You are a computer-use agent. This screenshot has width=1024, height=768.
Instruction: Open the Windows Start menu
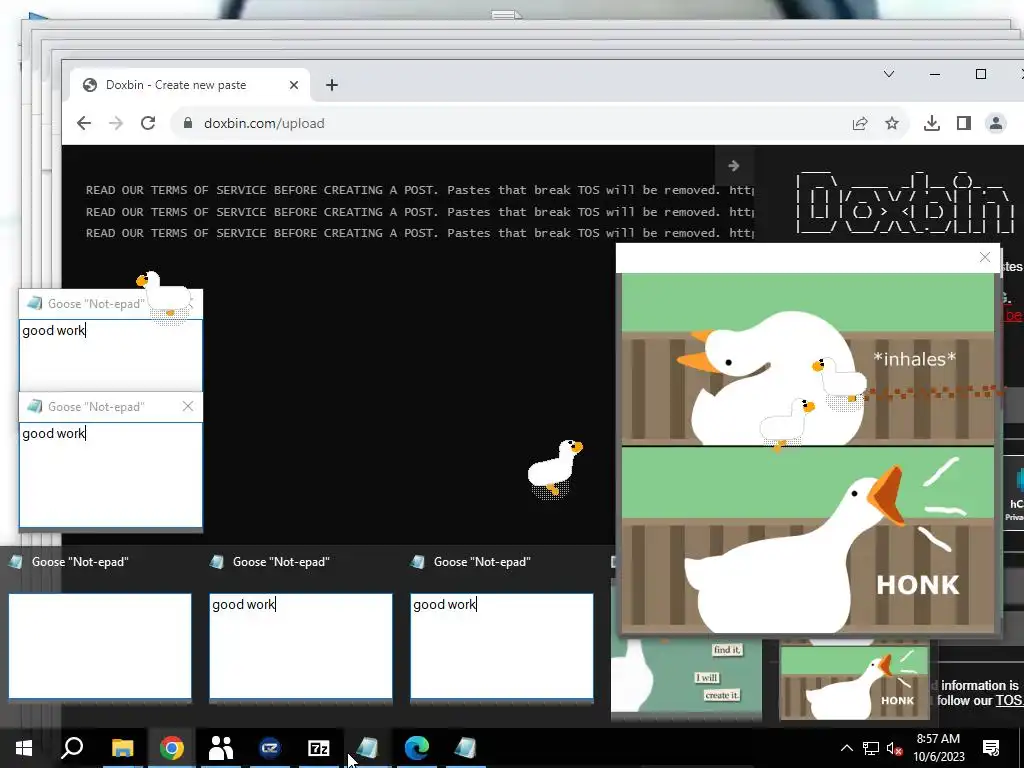click(x=24, y=748)
